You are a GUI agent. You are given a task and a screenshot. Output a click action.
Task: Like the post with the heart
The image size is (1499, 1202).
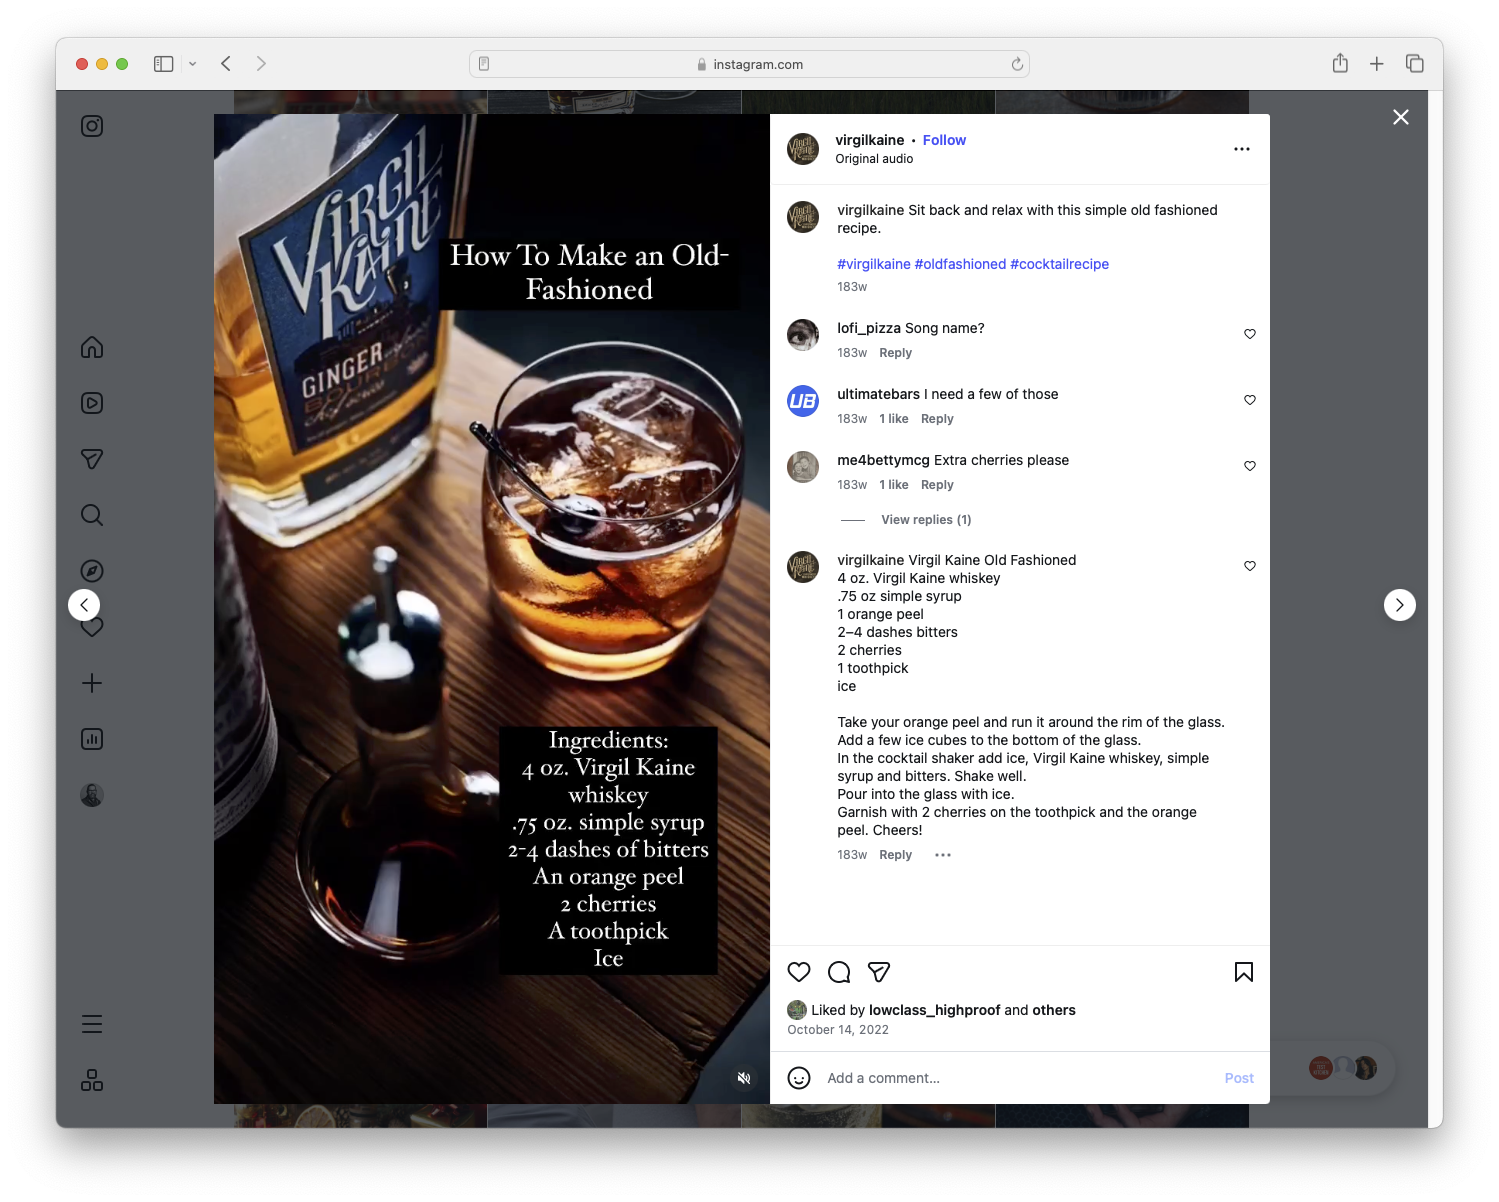coord(799,971)
